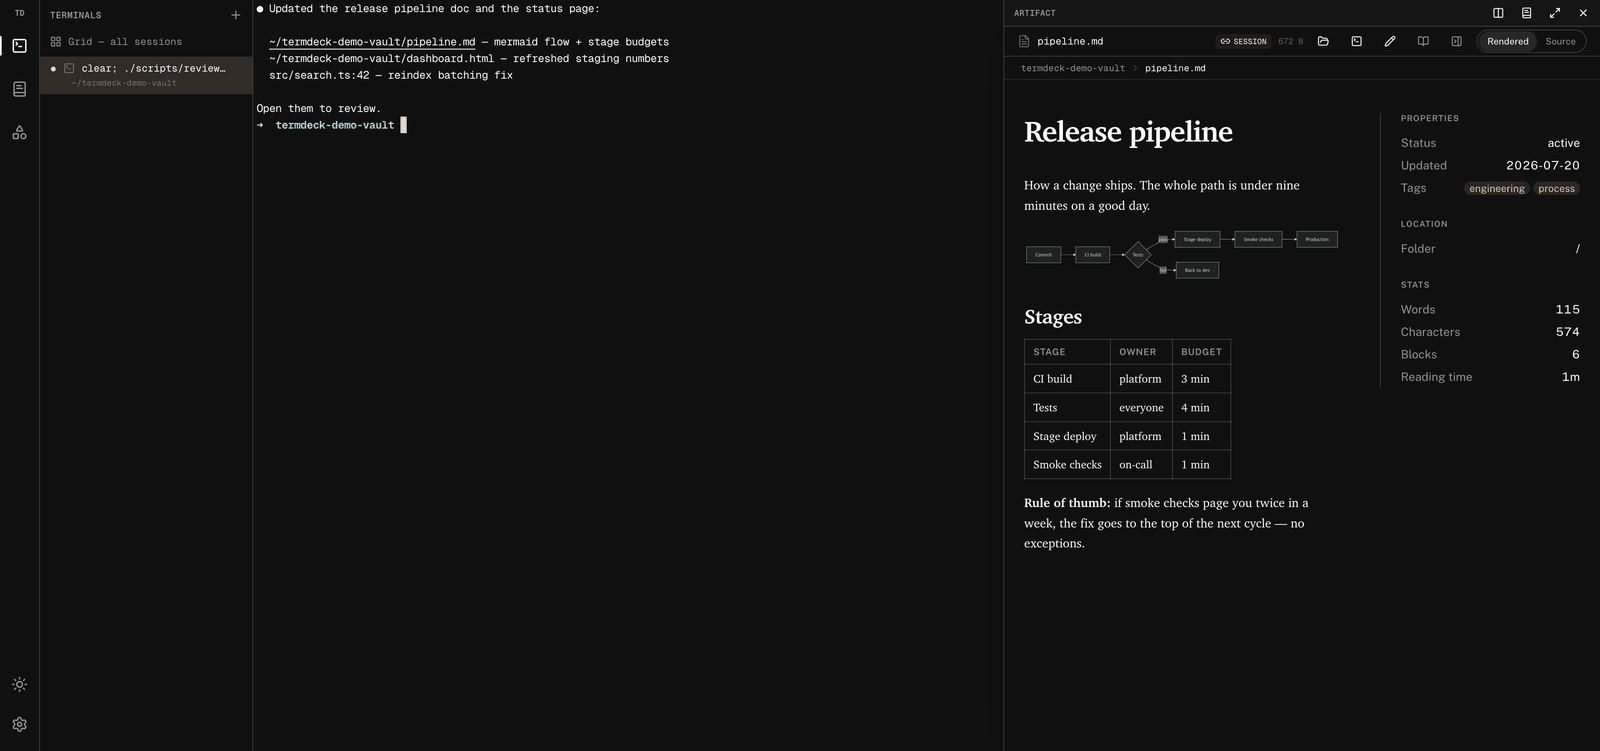Click the Reading time value 1m
Image resolution: width=1600 pixels, height=751 pixels.
click(x=1571, y=377)
